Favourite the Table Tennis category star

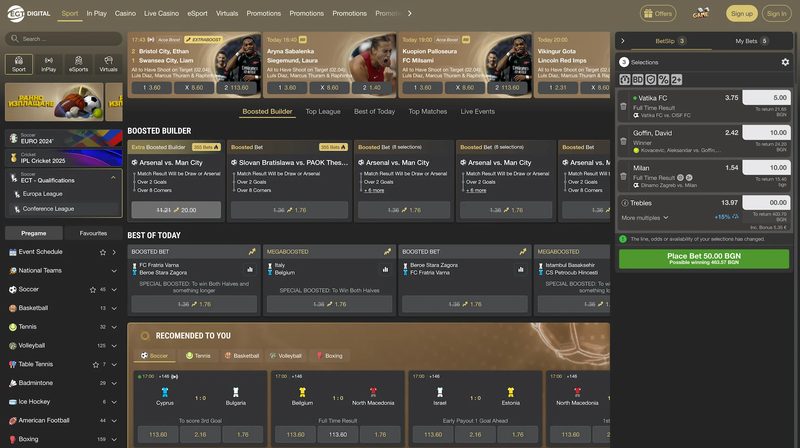(96, 364)
